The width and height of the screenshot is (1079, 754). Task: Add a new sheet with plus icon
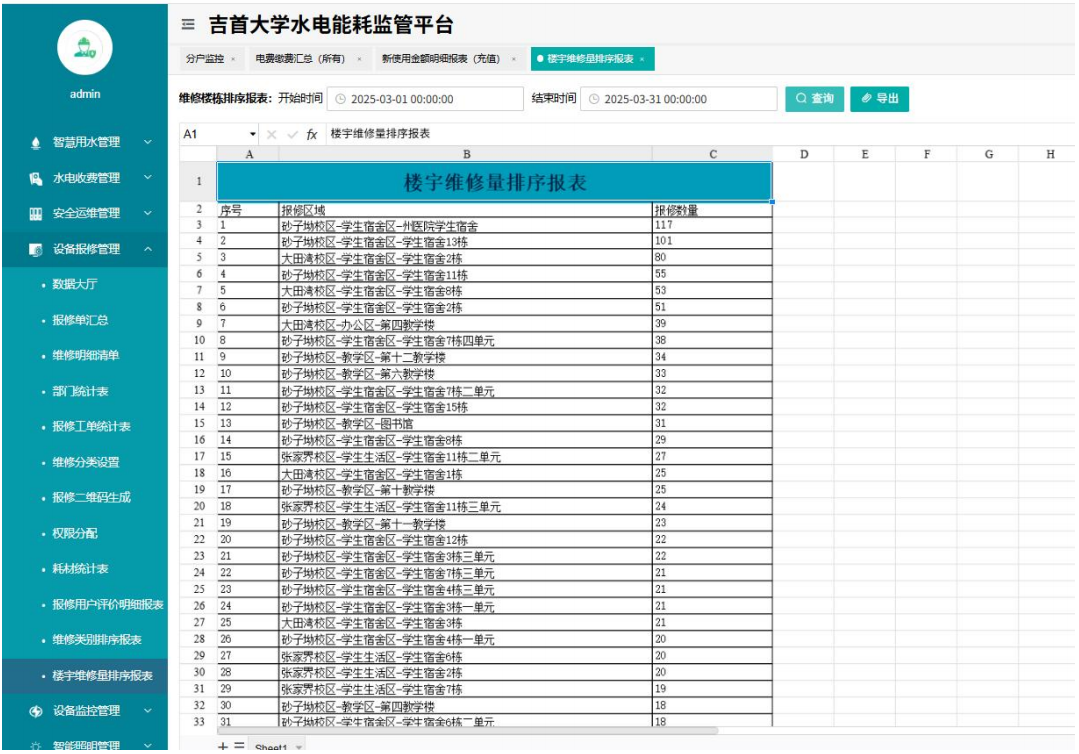222,746
